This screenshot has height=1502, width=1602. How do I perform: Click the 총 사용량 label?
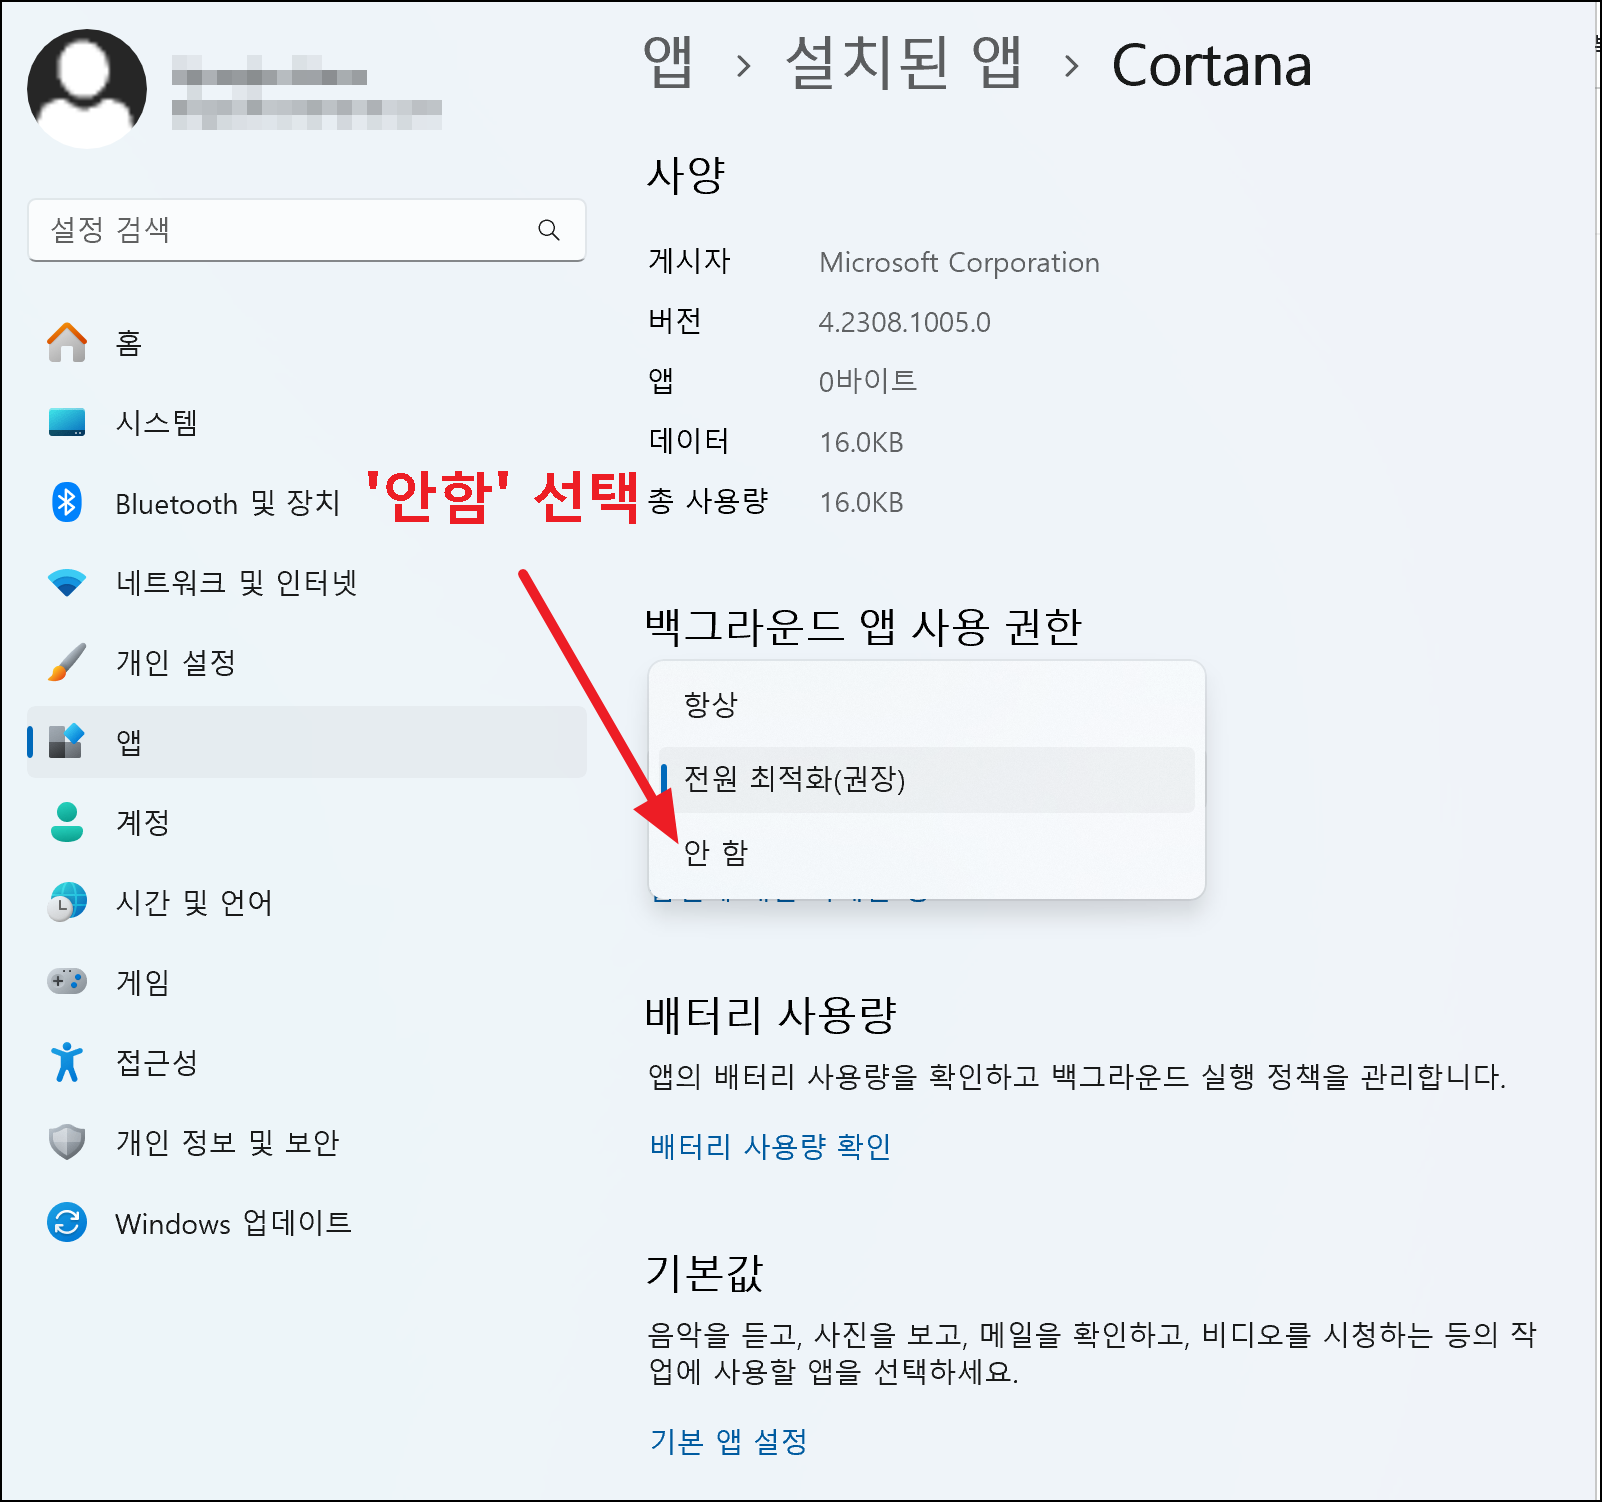point(708,501)
